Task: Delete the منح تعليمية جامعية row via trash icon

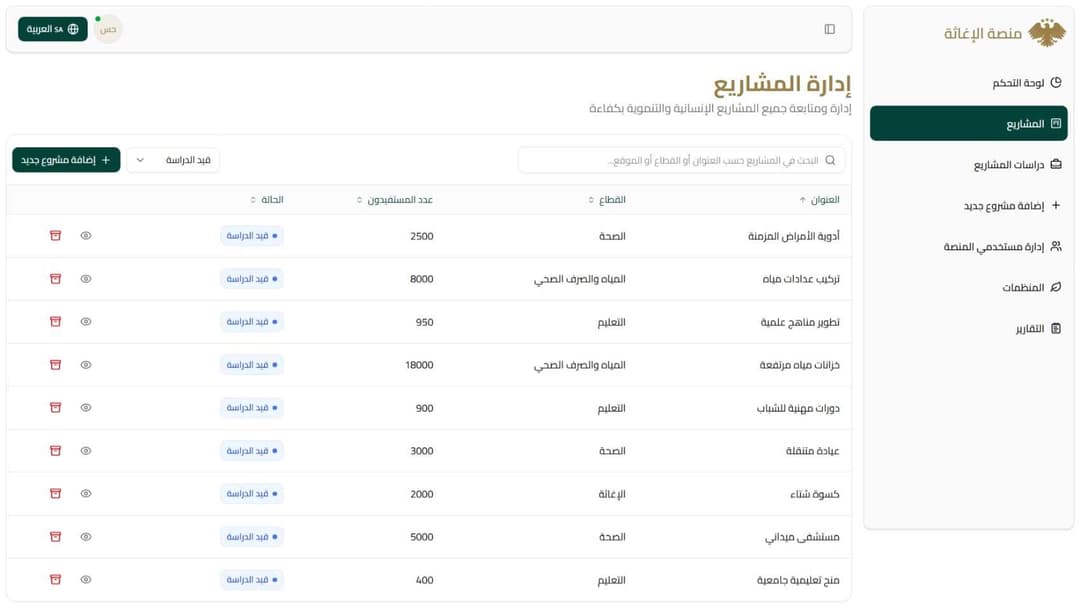Action: (55, 579)
